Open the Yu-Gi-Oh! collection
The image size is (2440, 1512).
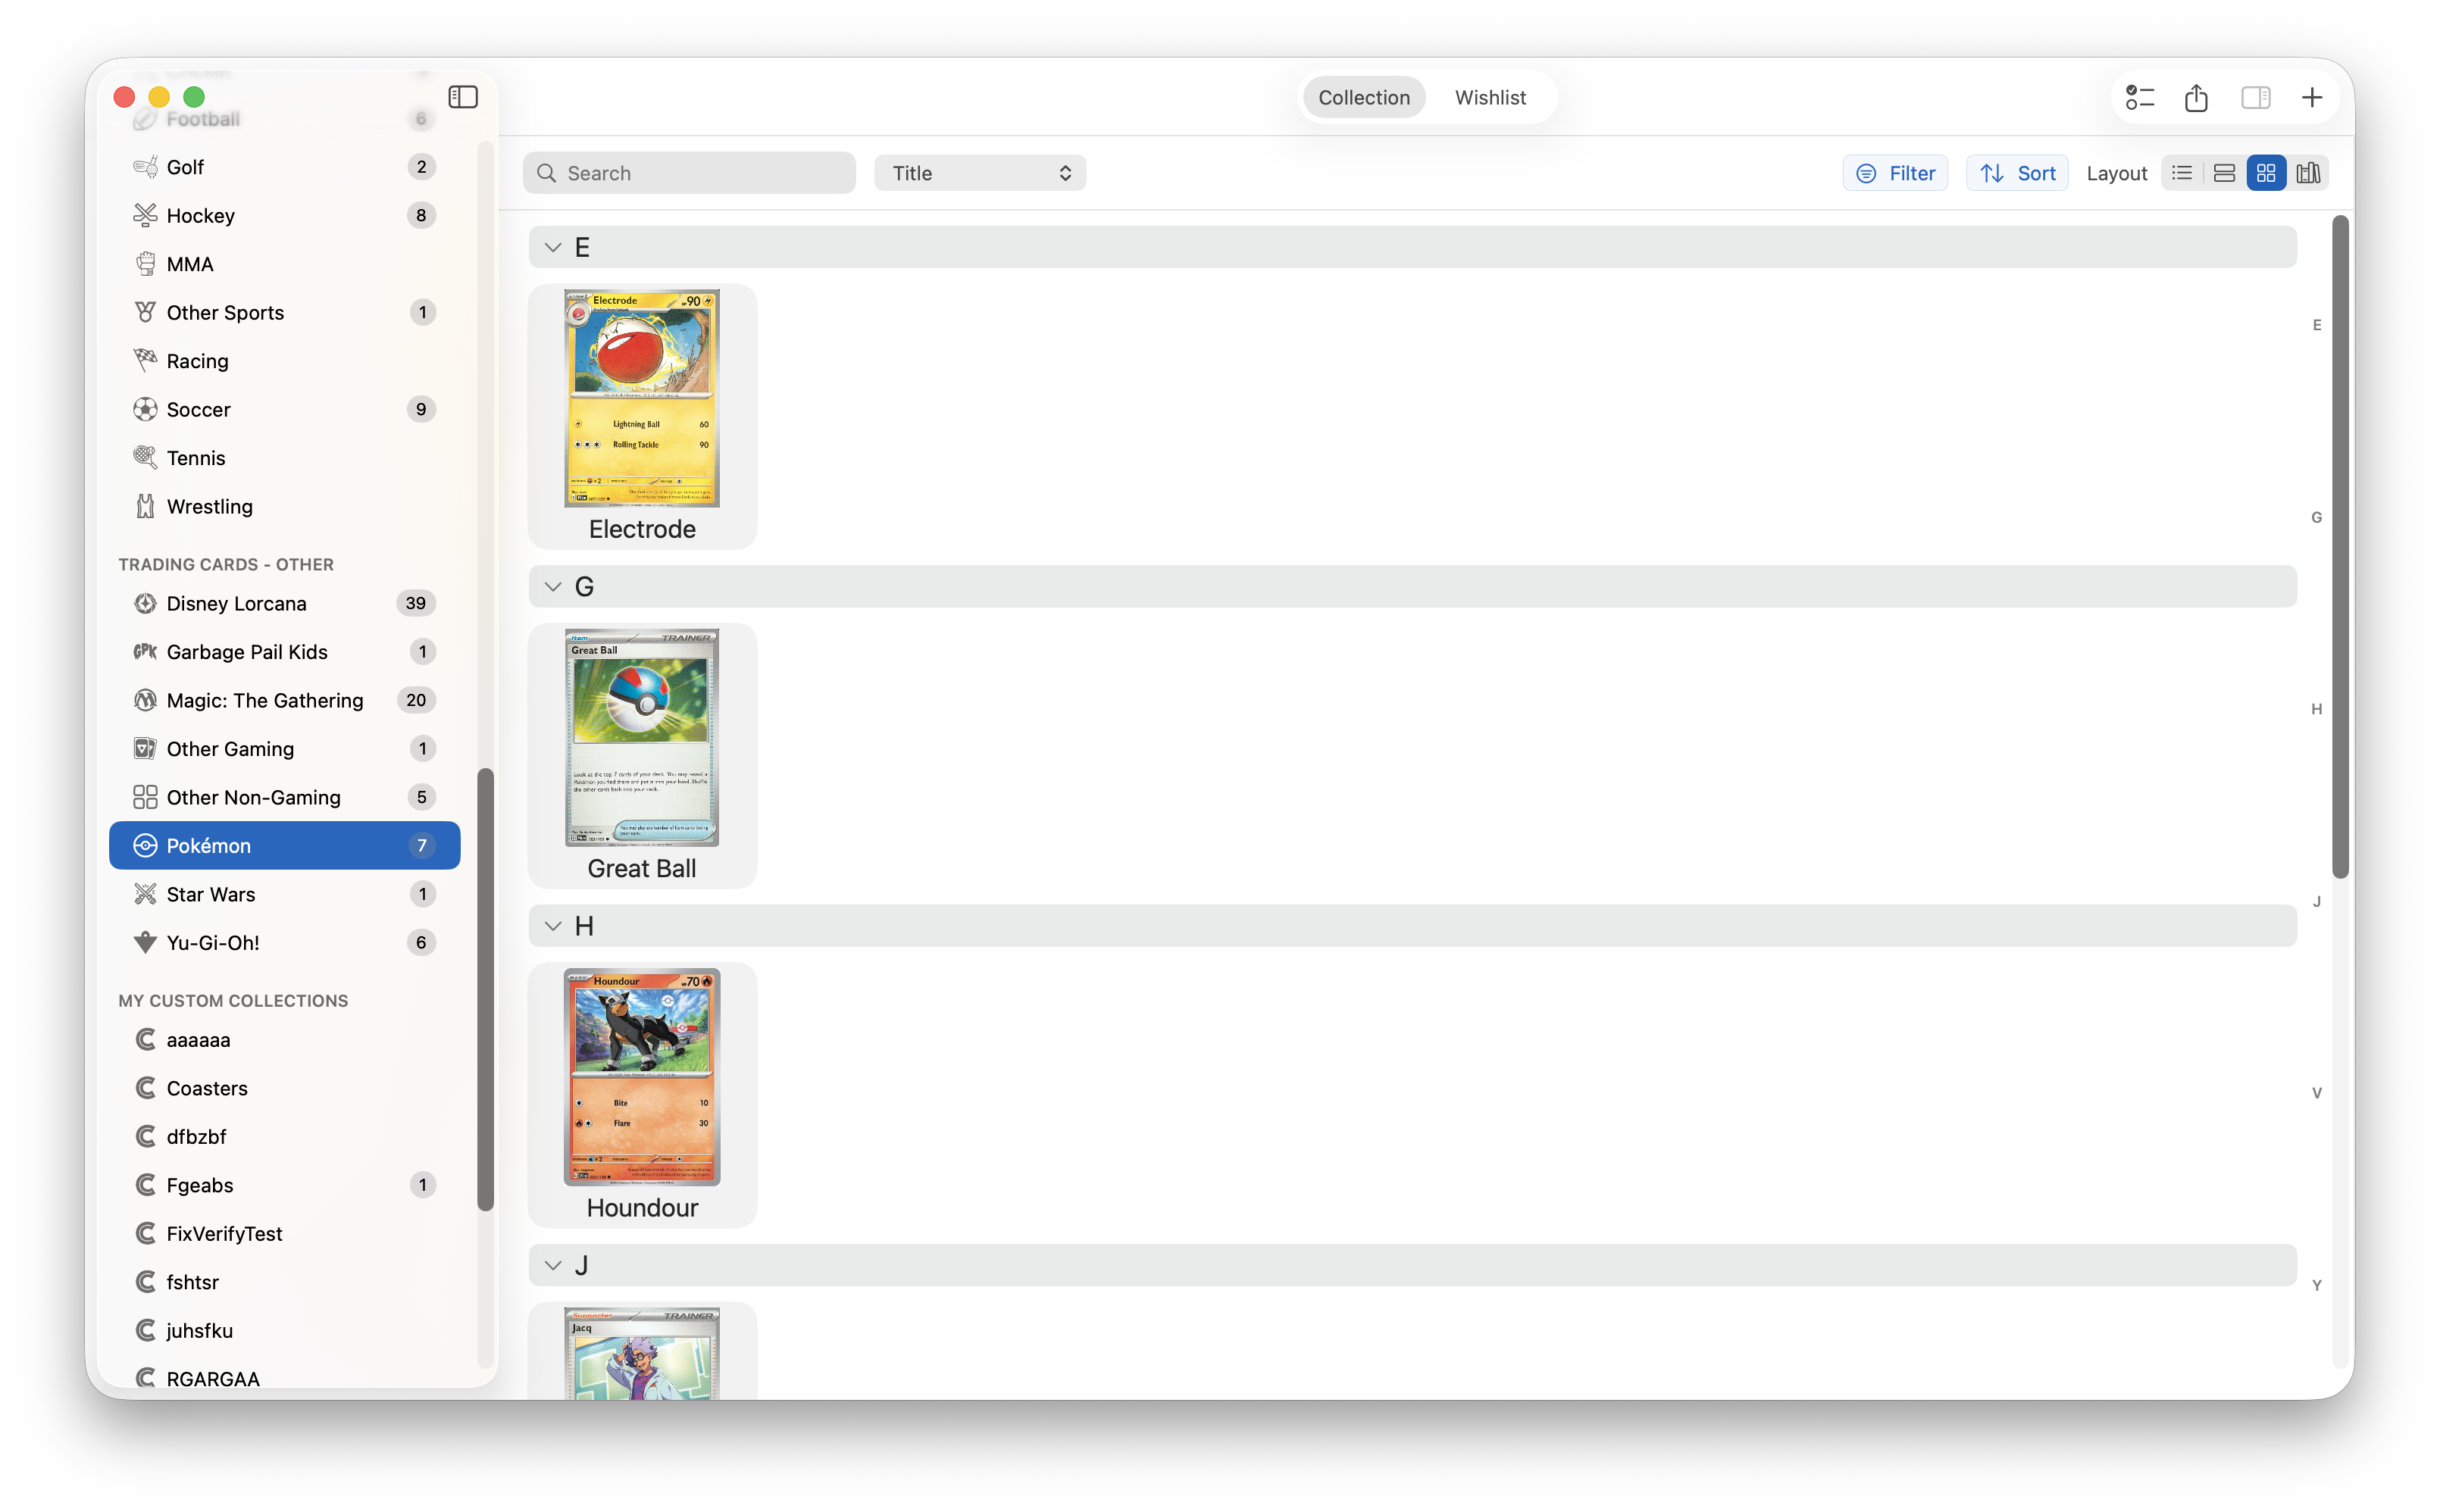click(x=212, y=942)
